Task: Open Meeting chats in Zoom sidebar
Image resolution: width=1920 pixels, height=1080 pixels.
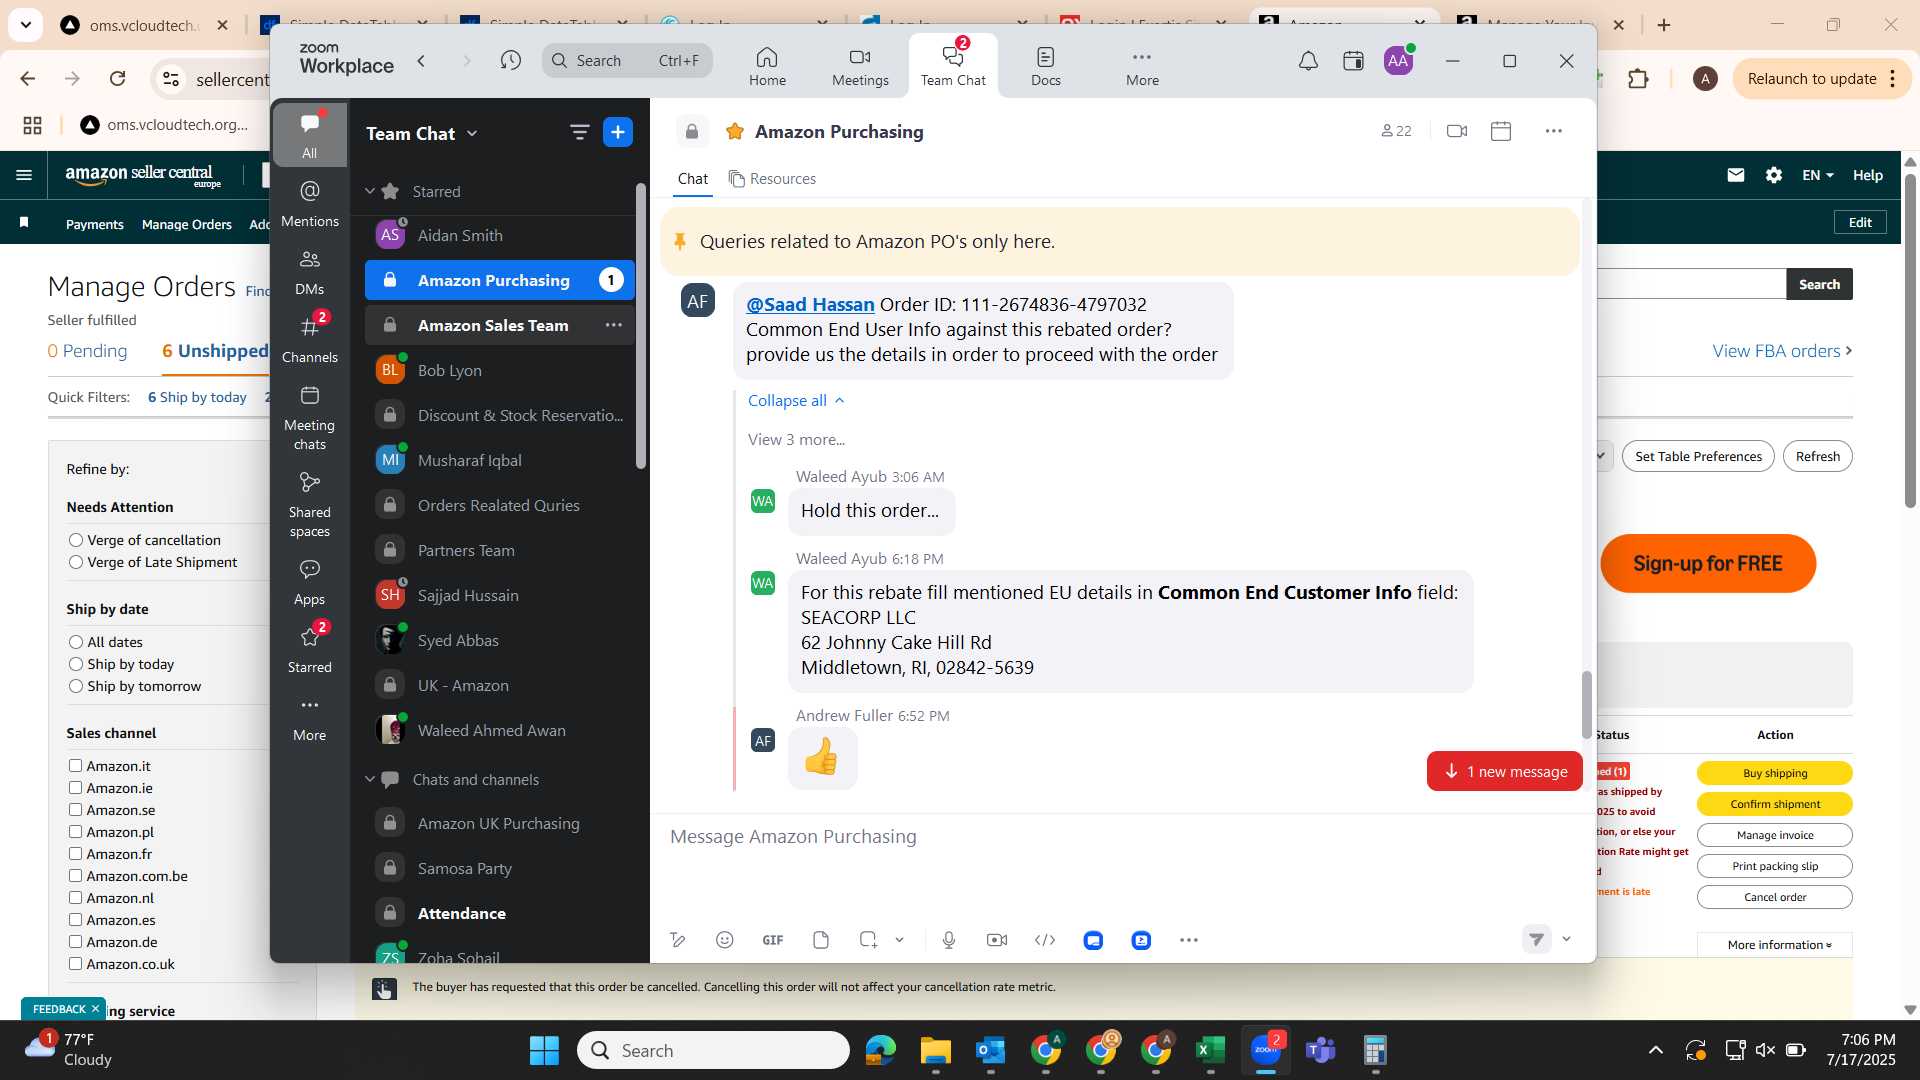Action: click(x=310, y=418)
